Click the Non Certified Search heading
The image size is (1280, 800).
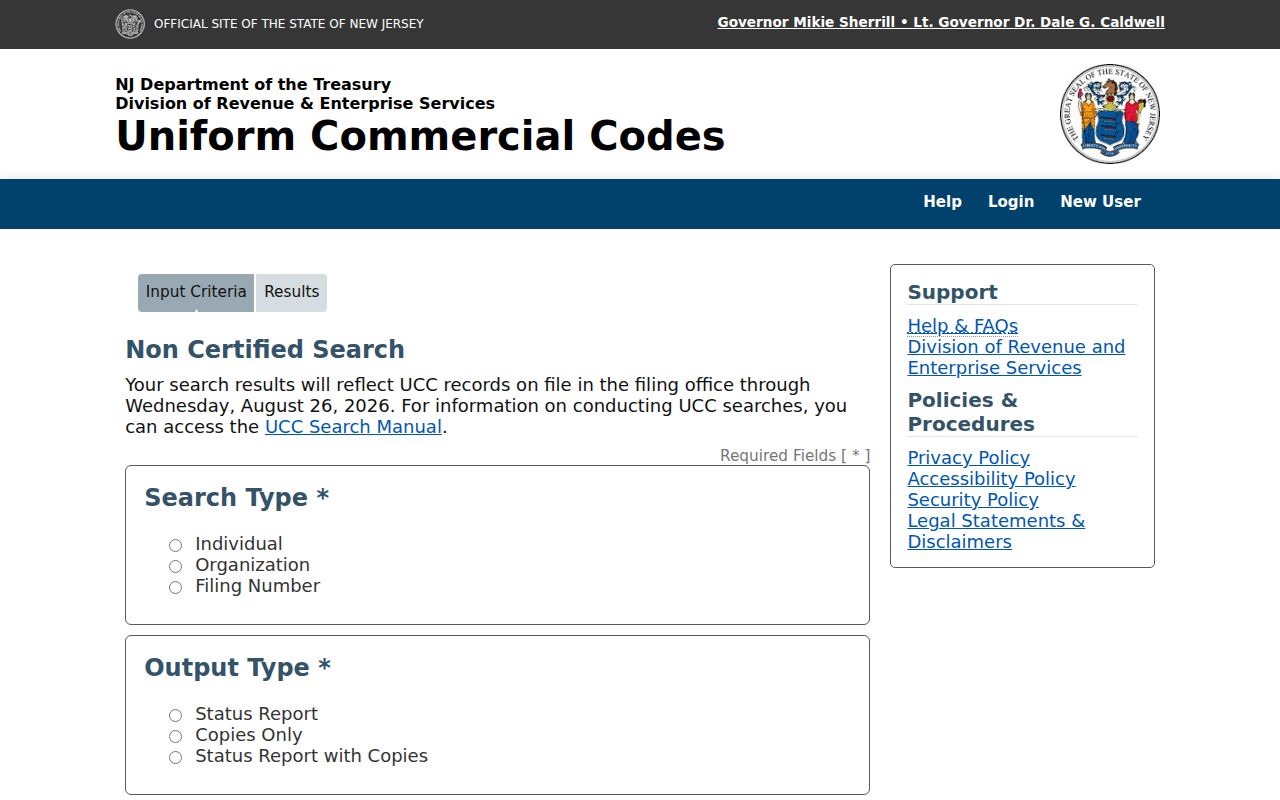(265, 350)
